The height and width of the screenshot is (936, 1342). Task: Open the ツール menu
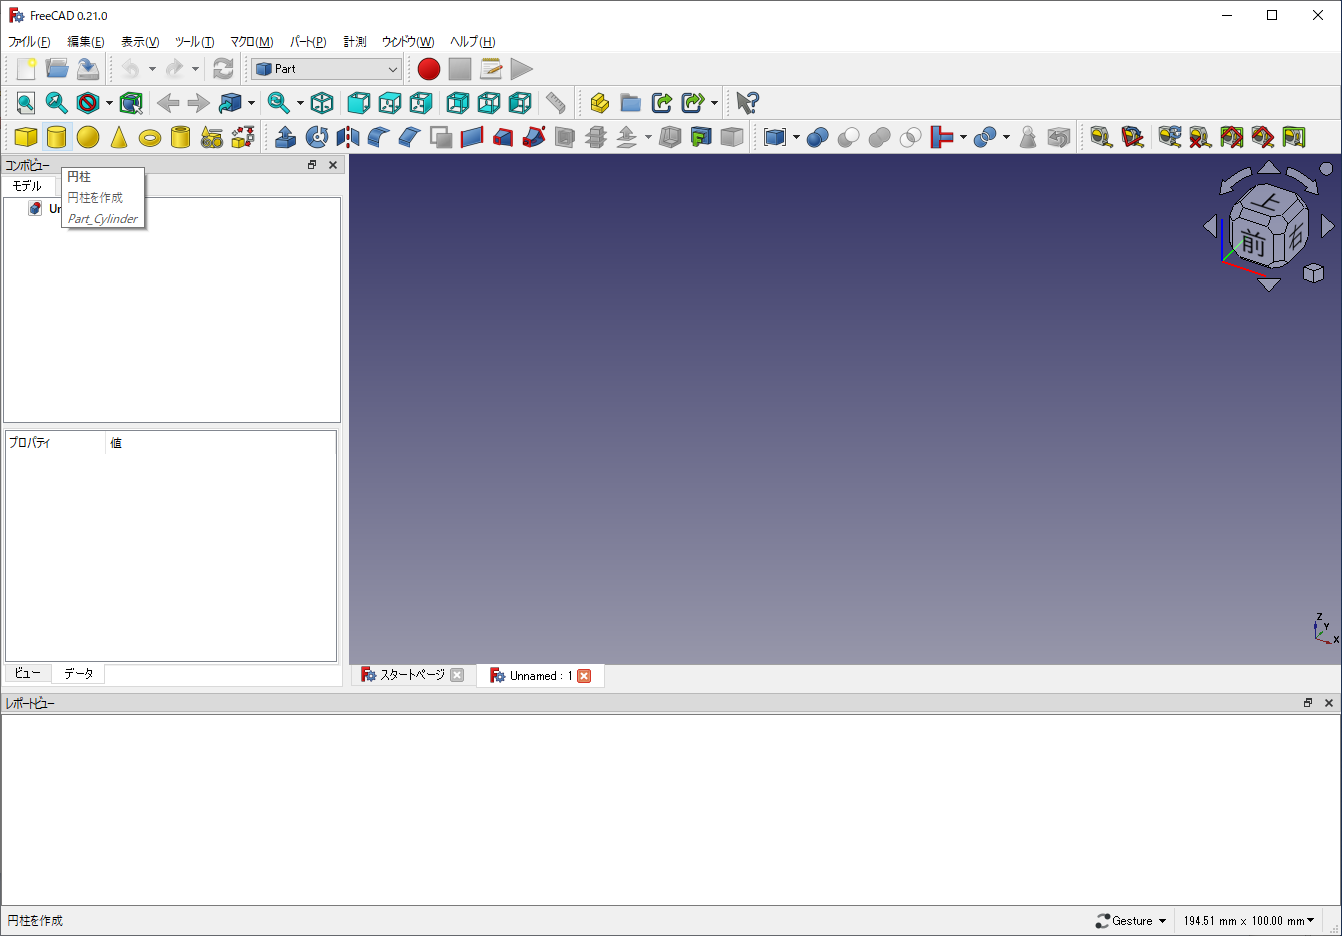click(194, 42)
